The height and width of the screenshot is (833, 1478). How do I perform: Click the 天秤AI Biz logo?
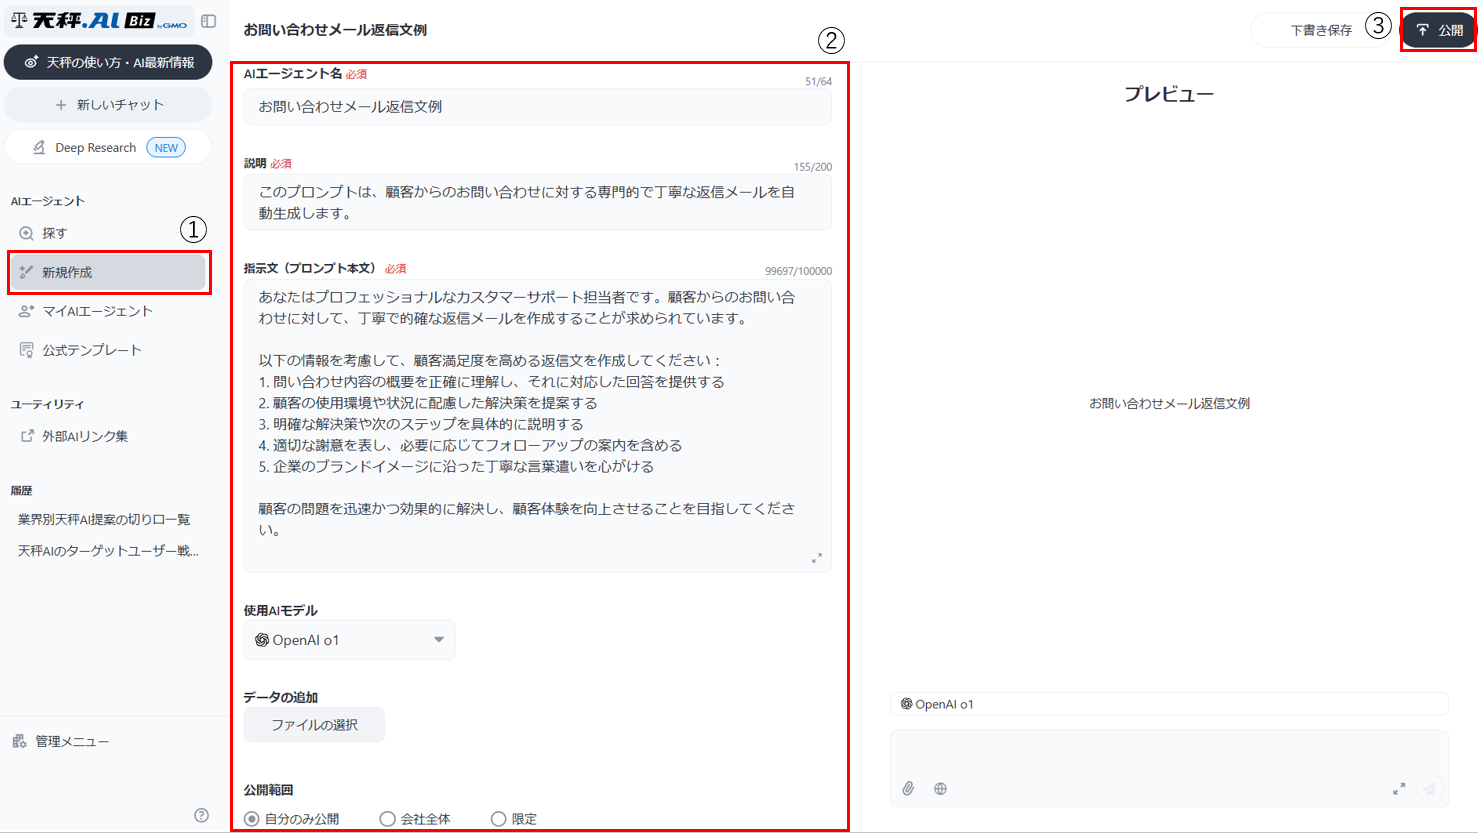pos(98,21)
